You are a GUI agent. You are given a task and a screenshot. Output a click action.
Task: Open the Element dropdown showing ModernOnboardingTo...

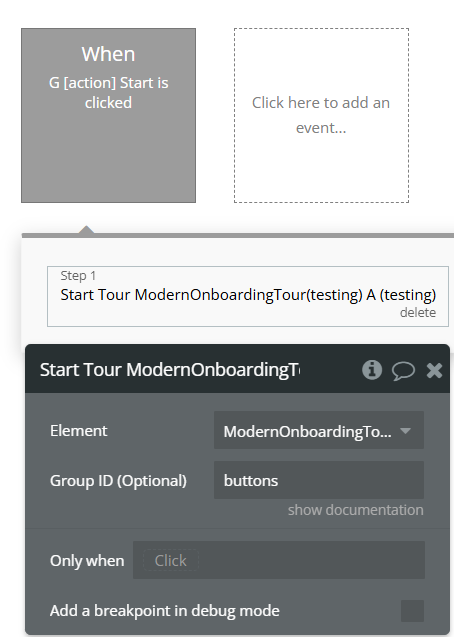click(319, 430)
